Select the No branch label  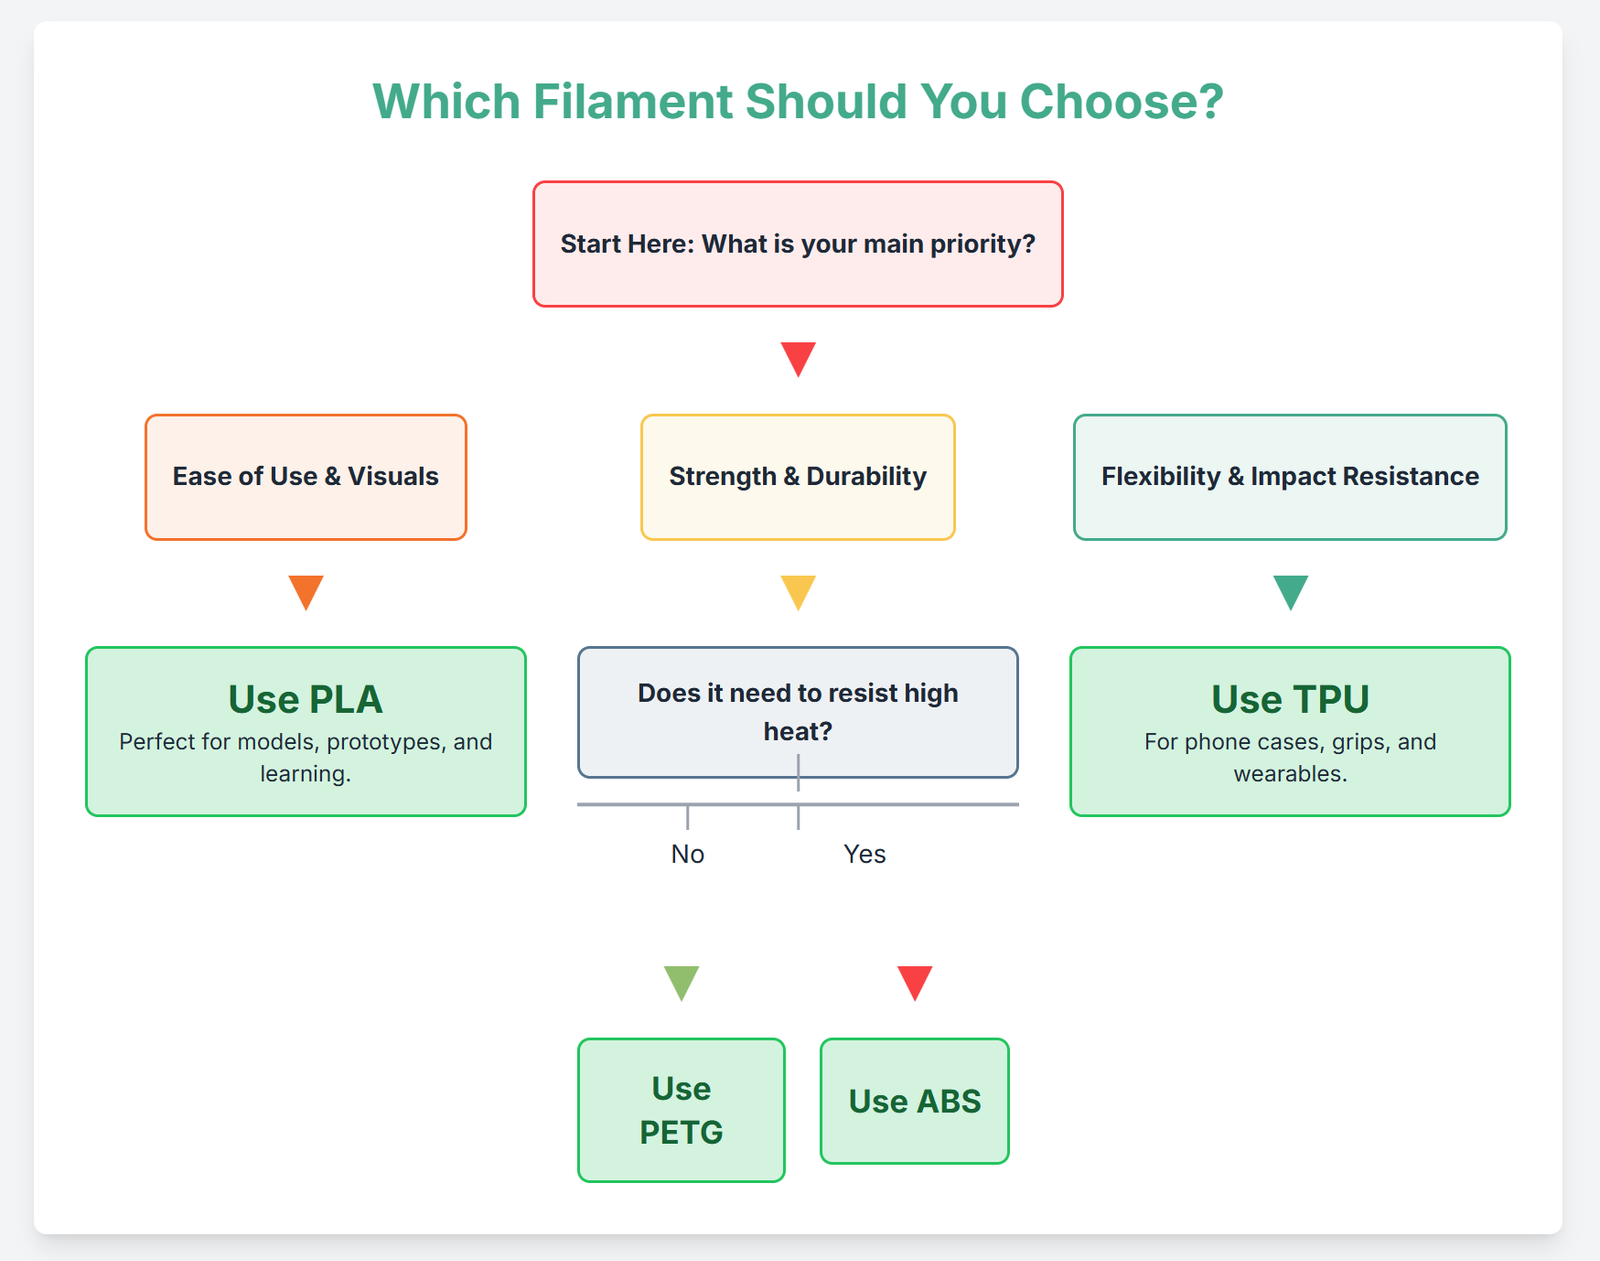(x=688, y=854)
